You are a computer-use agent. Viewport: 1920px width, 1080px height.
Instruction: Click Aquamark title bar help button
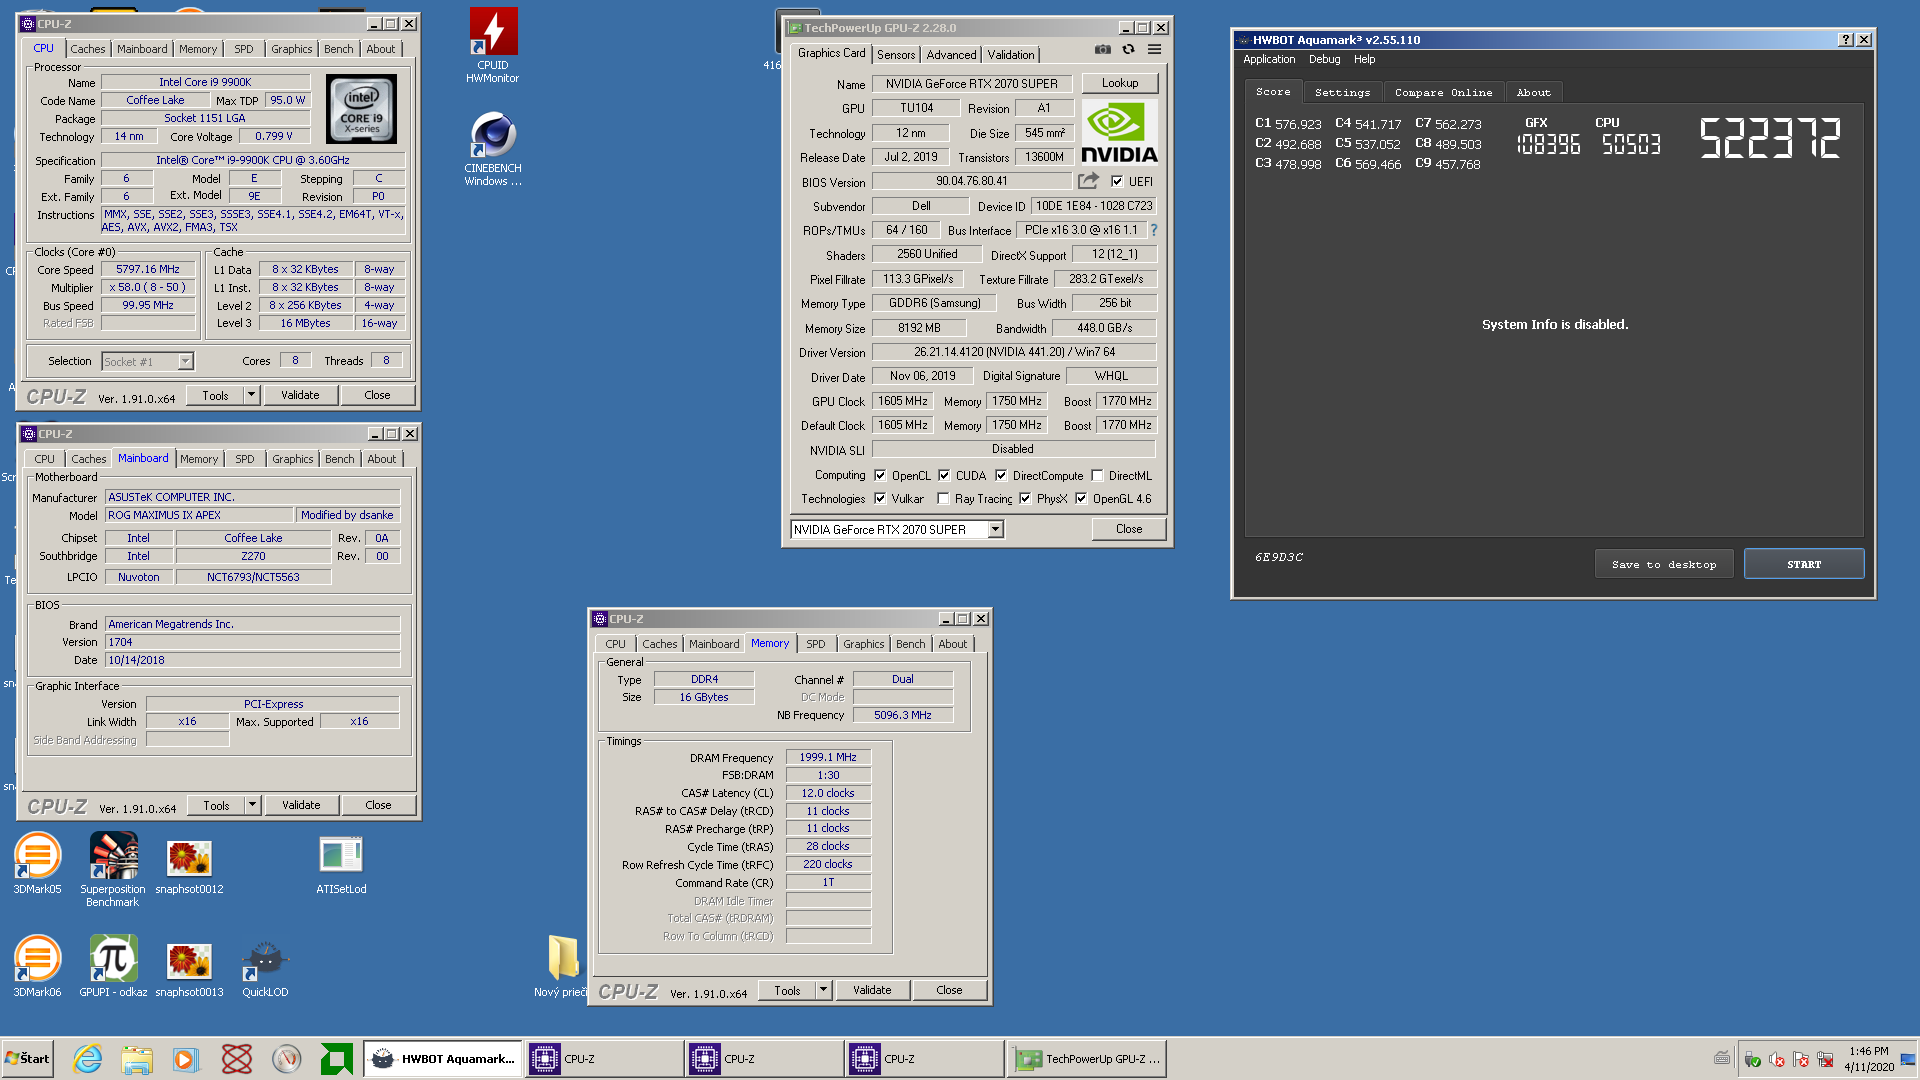tap(1845, 40)
